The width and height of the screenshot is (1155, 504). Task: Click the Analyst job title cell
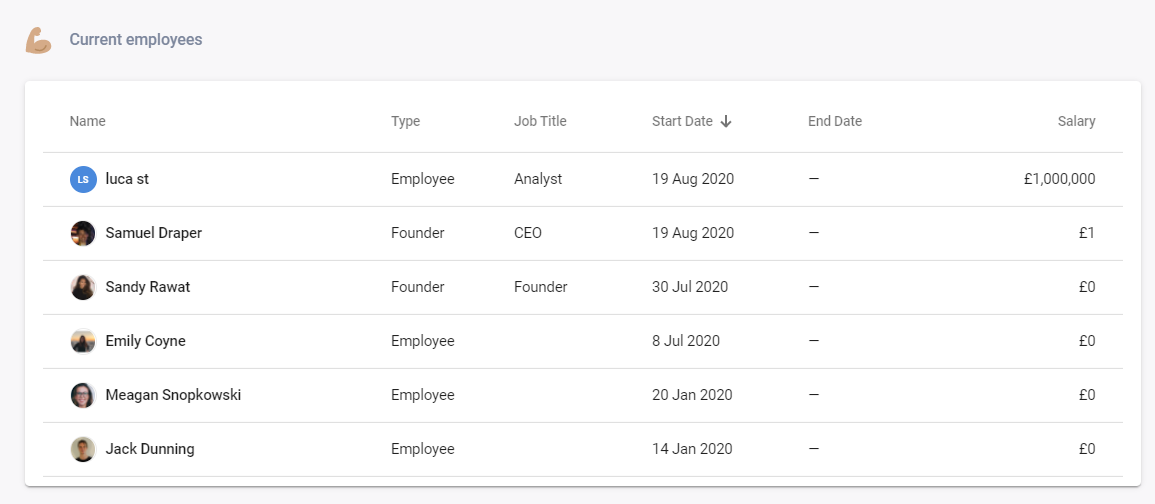click(538, 179)
